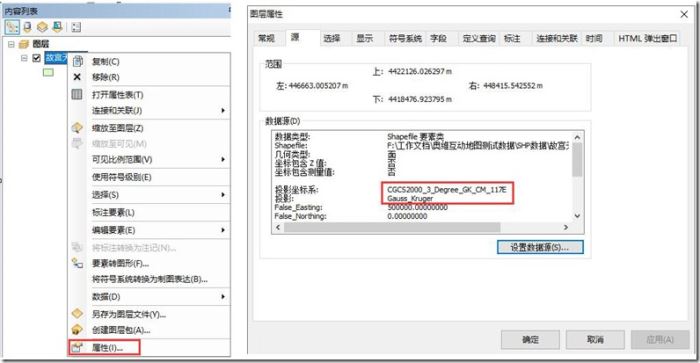Click the attribute table icon
700x363 pixels.
click(x=77, y=94)
